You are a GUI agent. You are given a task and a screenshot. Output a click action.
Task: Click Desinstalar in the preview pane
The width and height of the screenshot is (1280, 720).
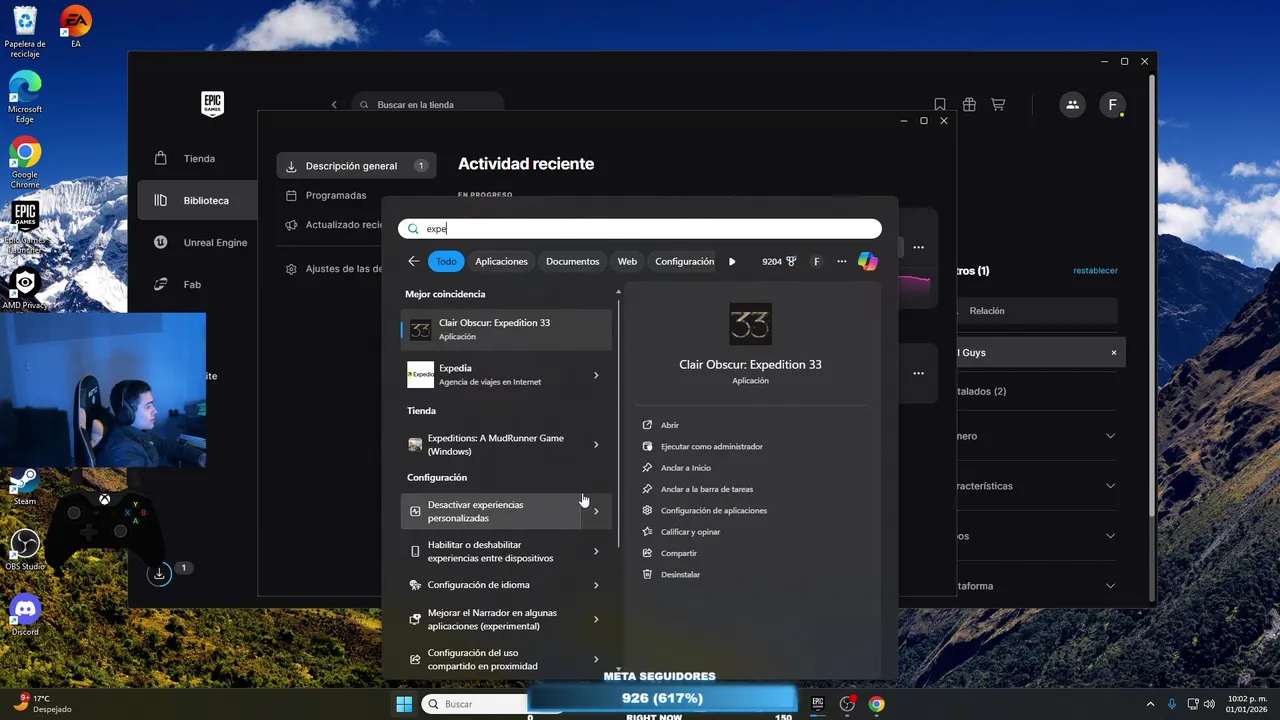(680, 574)
